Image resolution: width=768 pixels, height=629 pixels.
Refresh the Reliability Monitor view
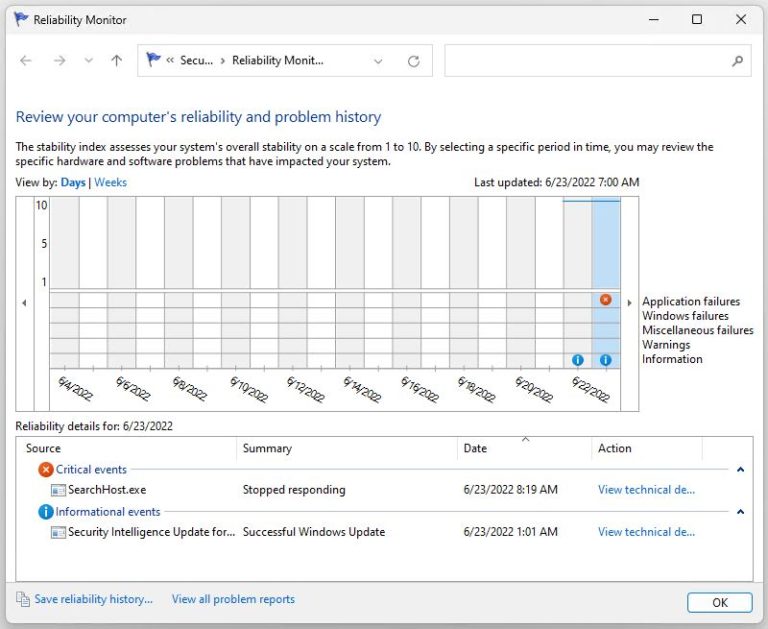click(413, 61)
